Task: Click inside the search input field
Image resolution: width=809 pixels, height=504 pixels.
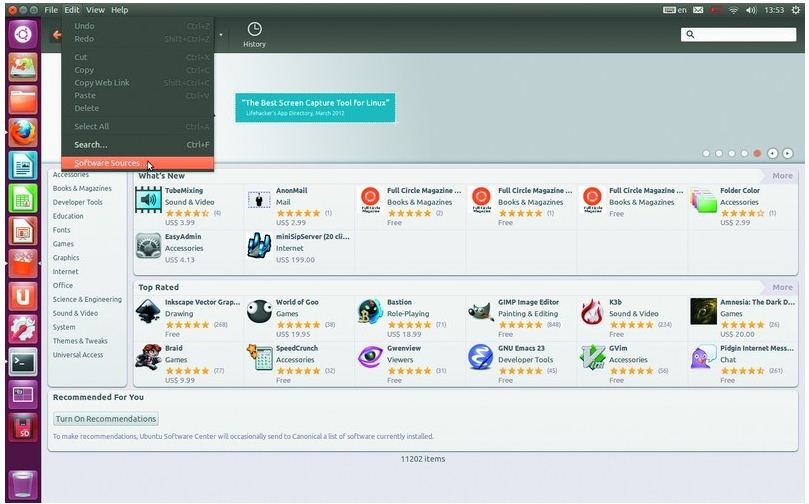Action: pyautogui.click(x=738, y=35)
